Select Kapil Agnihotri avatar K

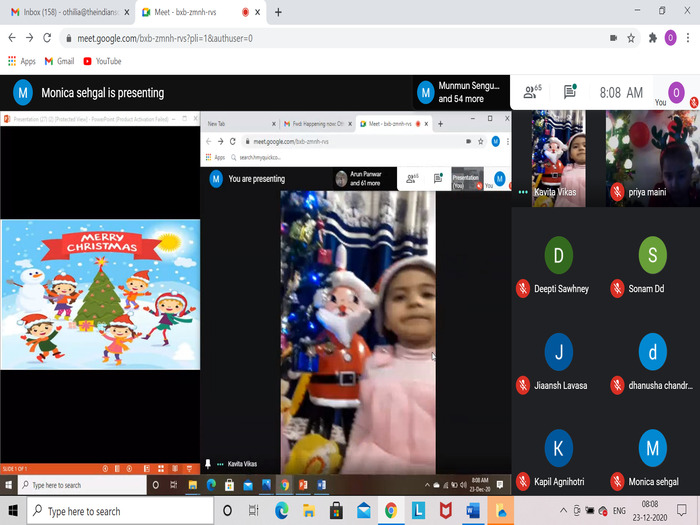point(558,448)
